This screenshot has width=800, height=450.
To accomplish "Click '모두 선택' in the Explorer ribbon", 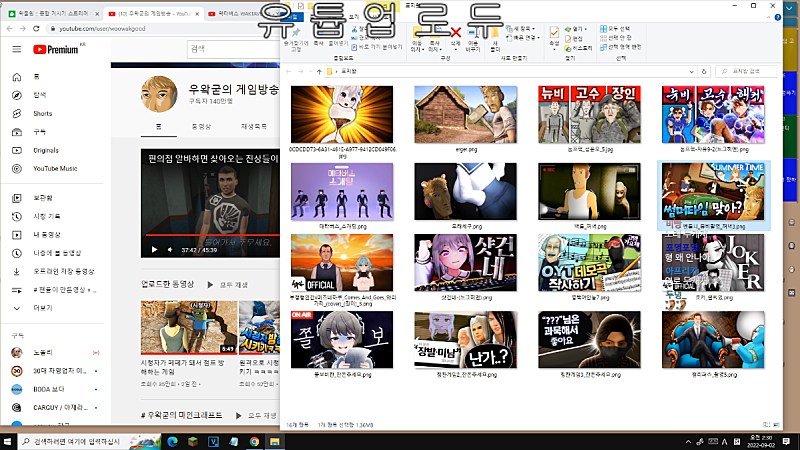I will pyautogui.click(x=611, y=29).
